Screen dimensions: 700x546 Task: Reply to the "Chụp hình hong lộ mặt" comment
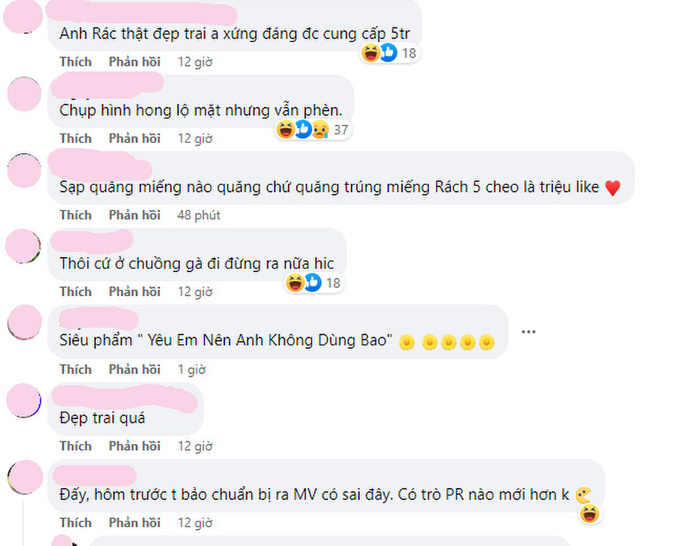click(x=134, y=138)
